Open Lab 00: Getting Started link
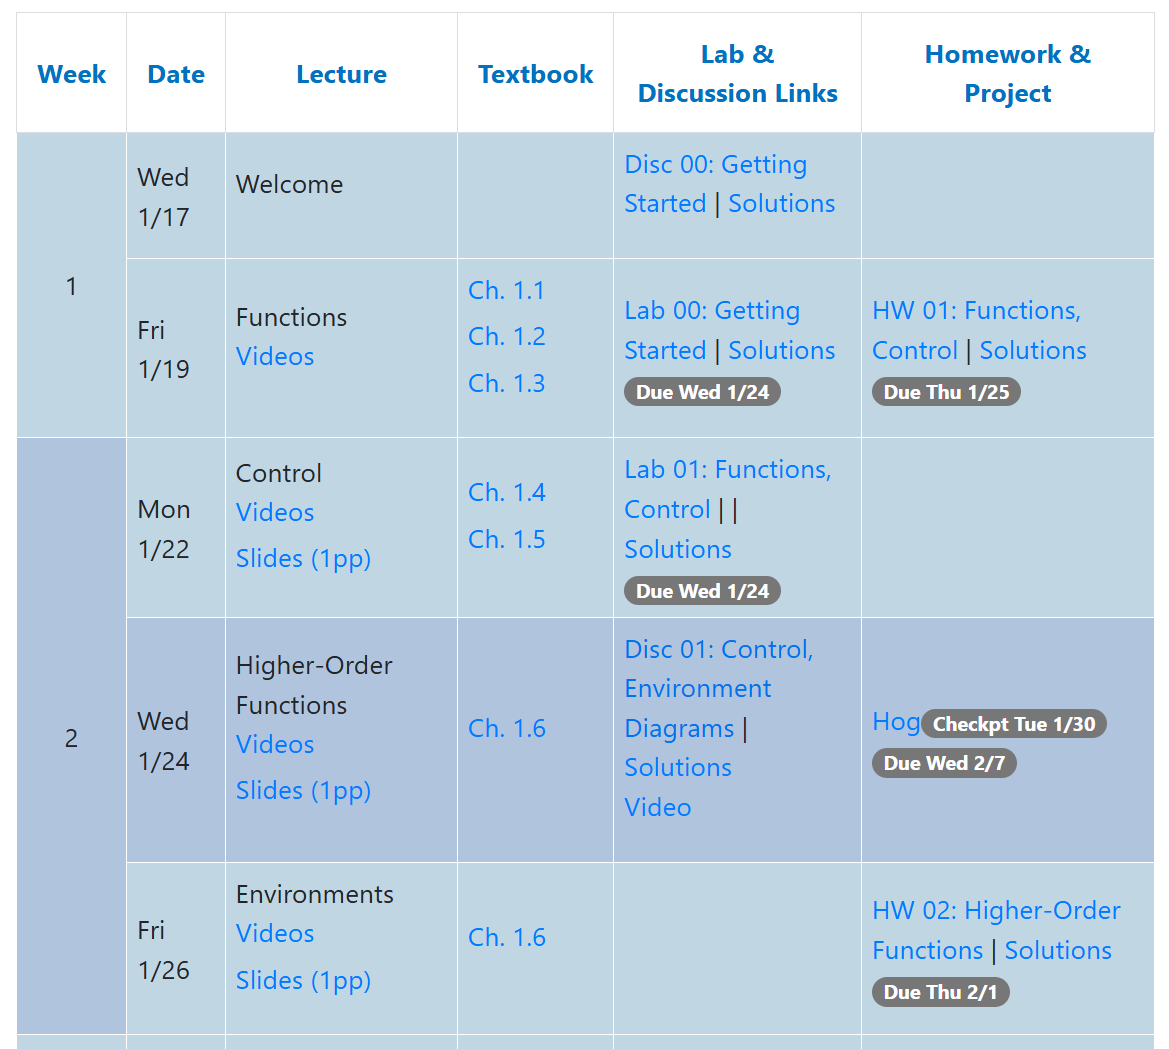This screenshot has width=1169, height=1049. 712,330
